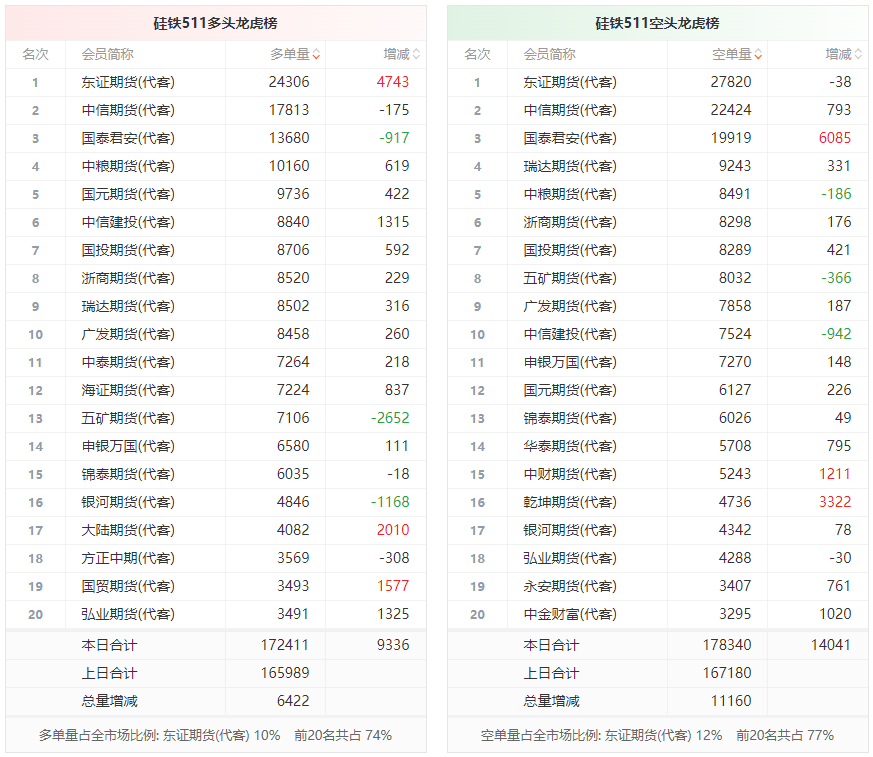Click 会员简称 header in long table
This screenshot has height=757, width=873.
click(x=107, y=55)
